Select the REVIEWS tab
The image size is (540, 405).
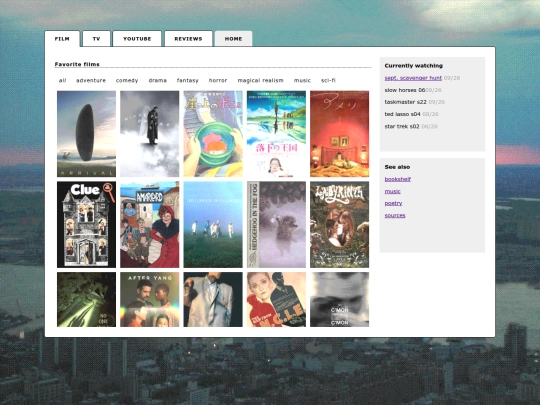pyautogui.click(x=188, y=39)
